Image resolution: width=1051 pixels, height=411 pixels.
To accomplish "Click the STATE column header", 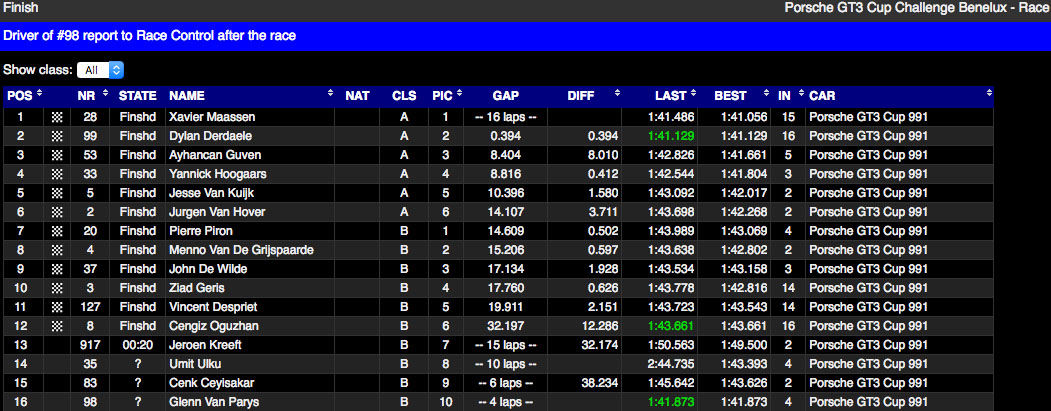I will pos(138,96).
